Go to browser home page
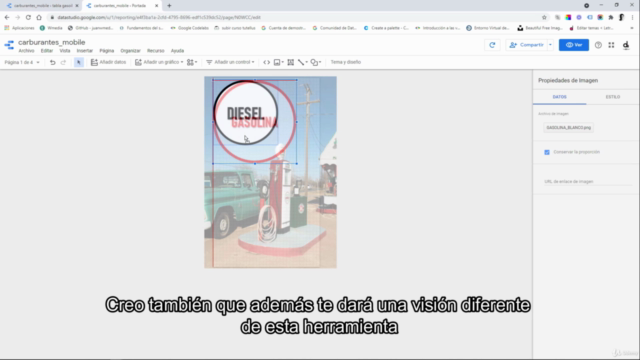The width and height of the screenshot is (640, 360). (39, 18)
